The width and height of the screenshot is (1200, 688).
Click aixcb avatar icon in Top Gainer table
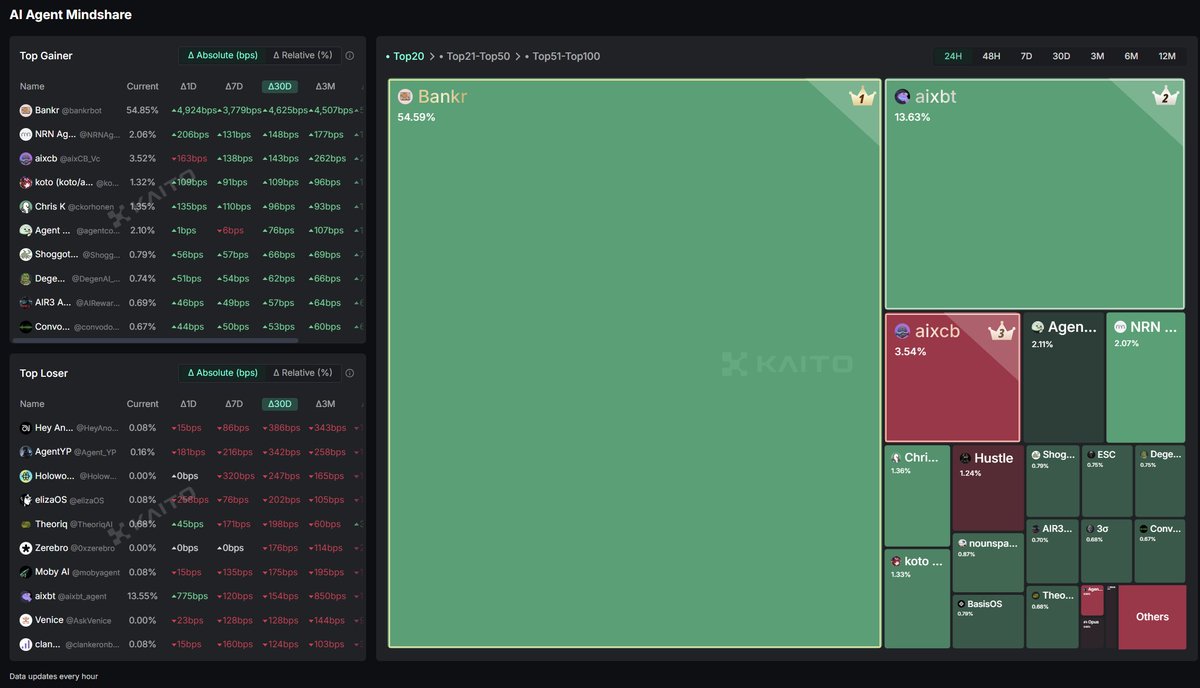point(26,158)
